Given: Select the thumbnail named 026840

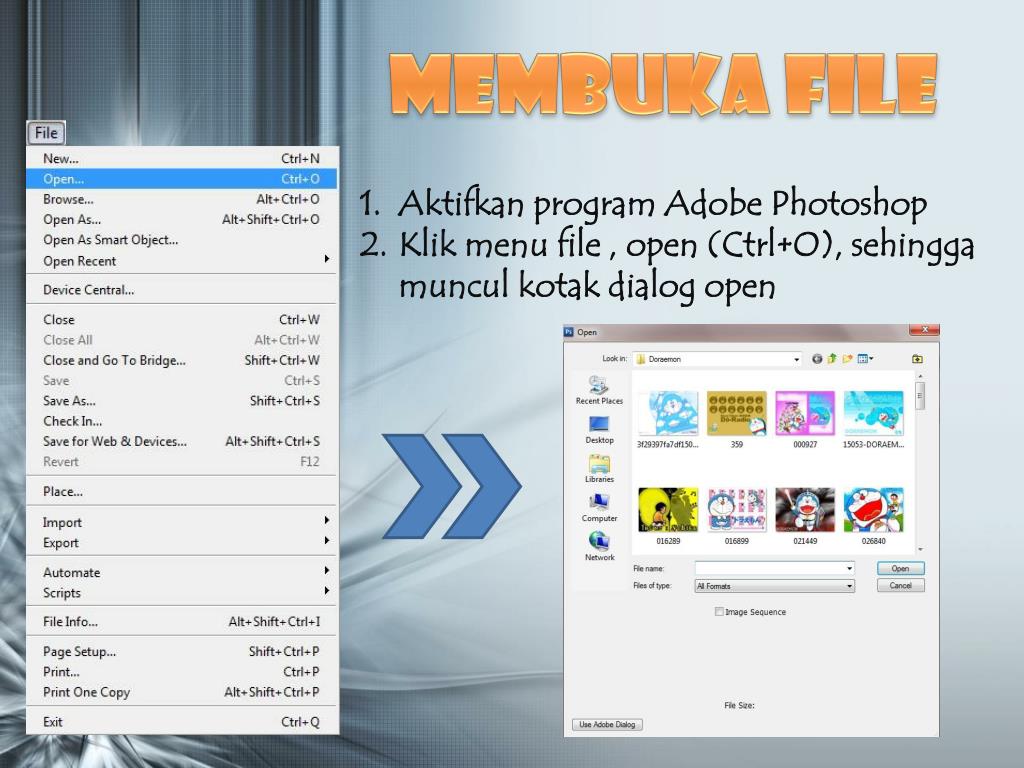Looking at the screenshot, I should [874, 516].
